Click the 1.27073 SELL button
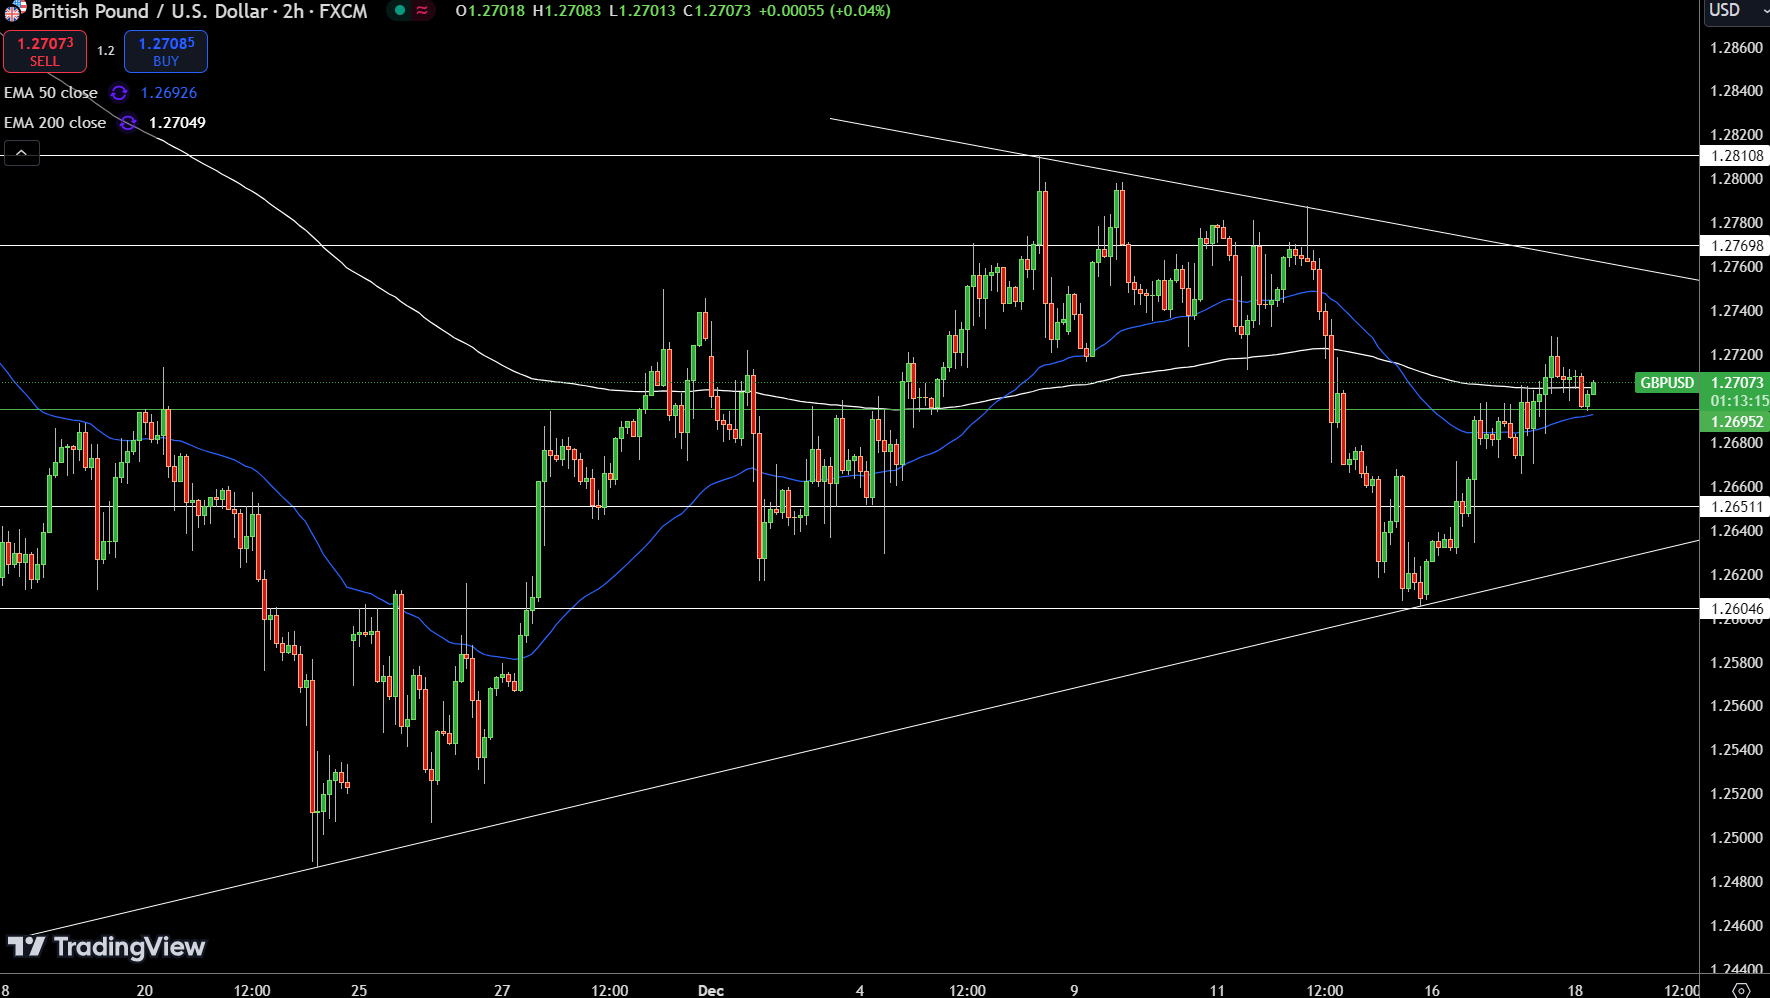The width and height of the screenshot is (1770, 998). (x=45, y=52)
